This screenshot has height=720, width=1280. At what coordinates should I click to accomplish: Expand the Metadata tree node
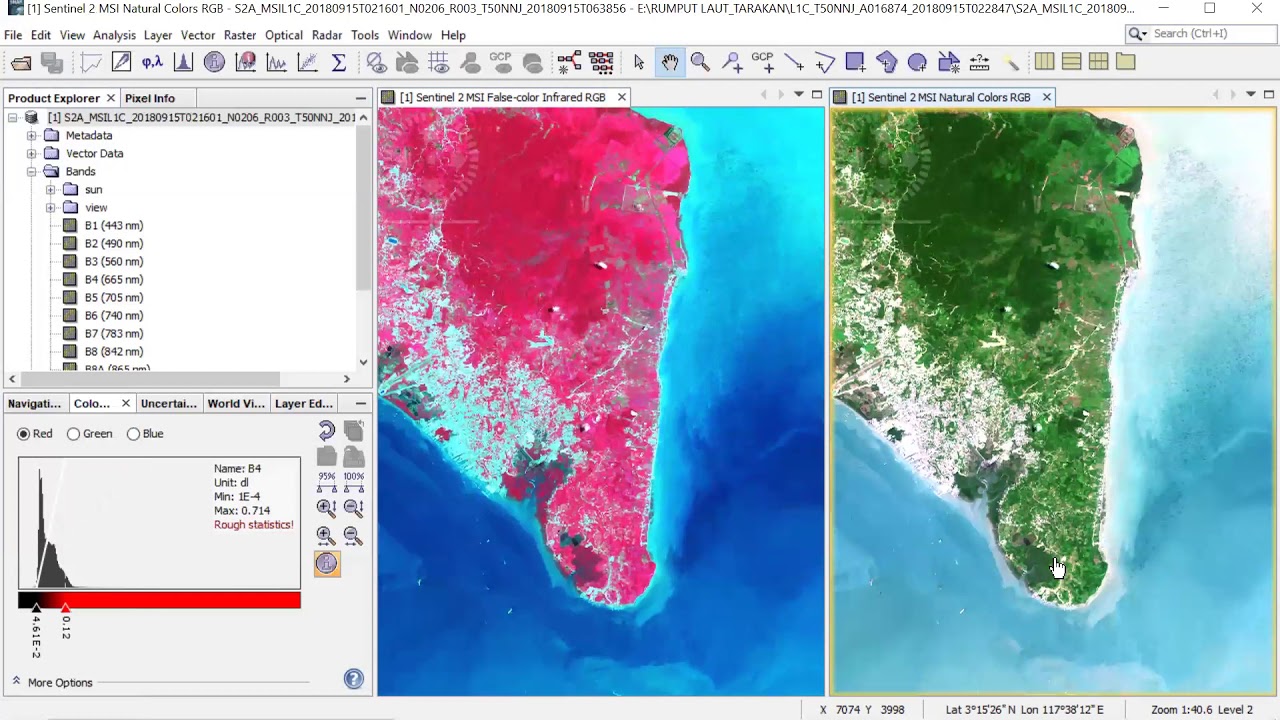(x=31, y=136)
